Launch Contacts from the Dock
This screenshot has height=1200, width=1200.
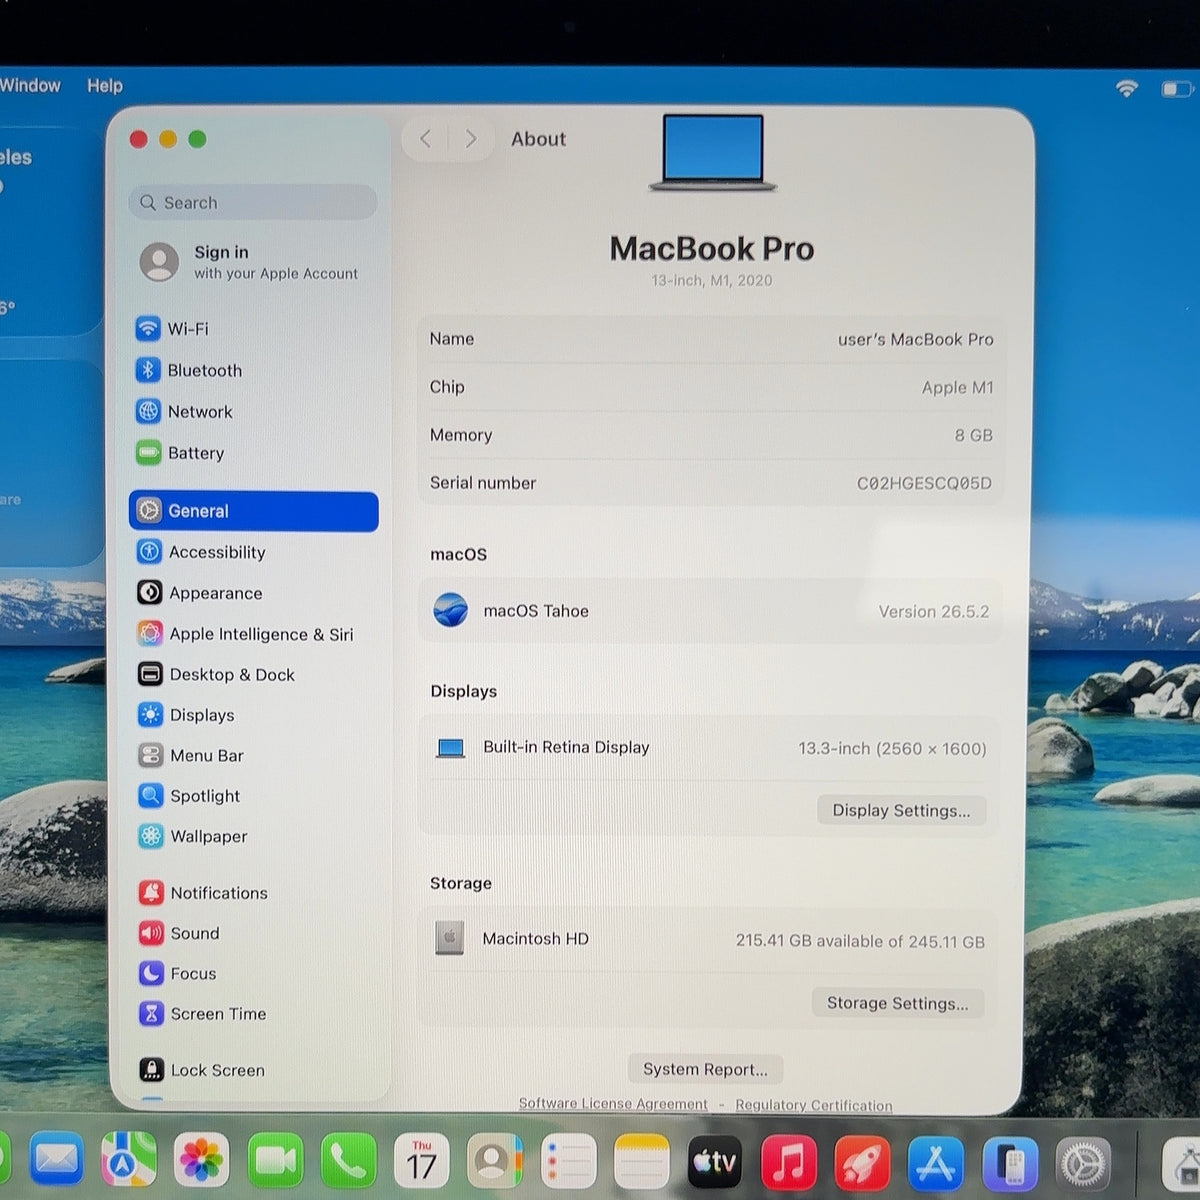point(495,1160)
